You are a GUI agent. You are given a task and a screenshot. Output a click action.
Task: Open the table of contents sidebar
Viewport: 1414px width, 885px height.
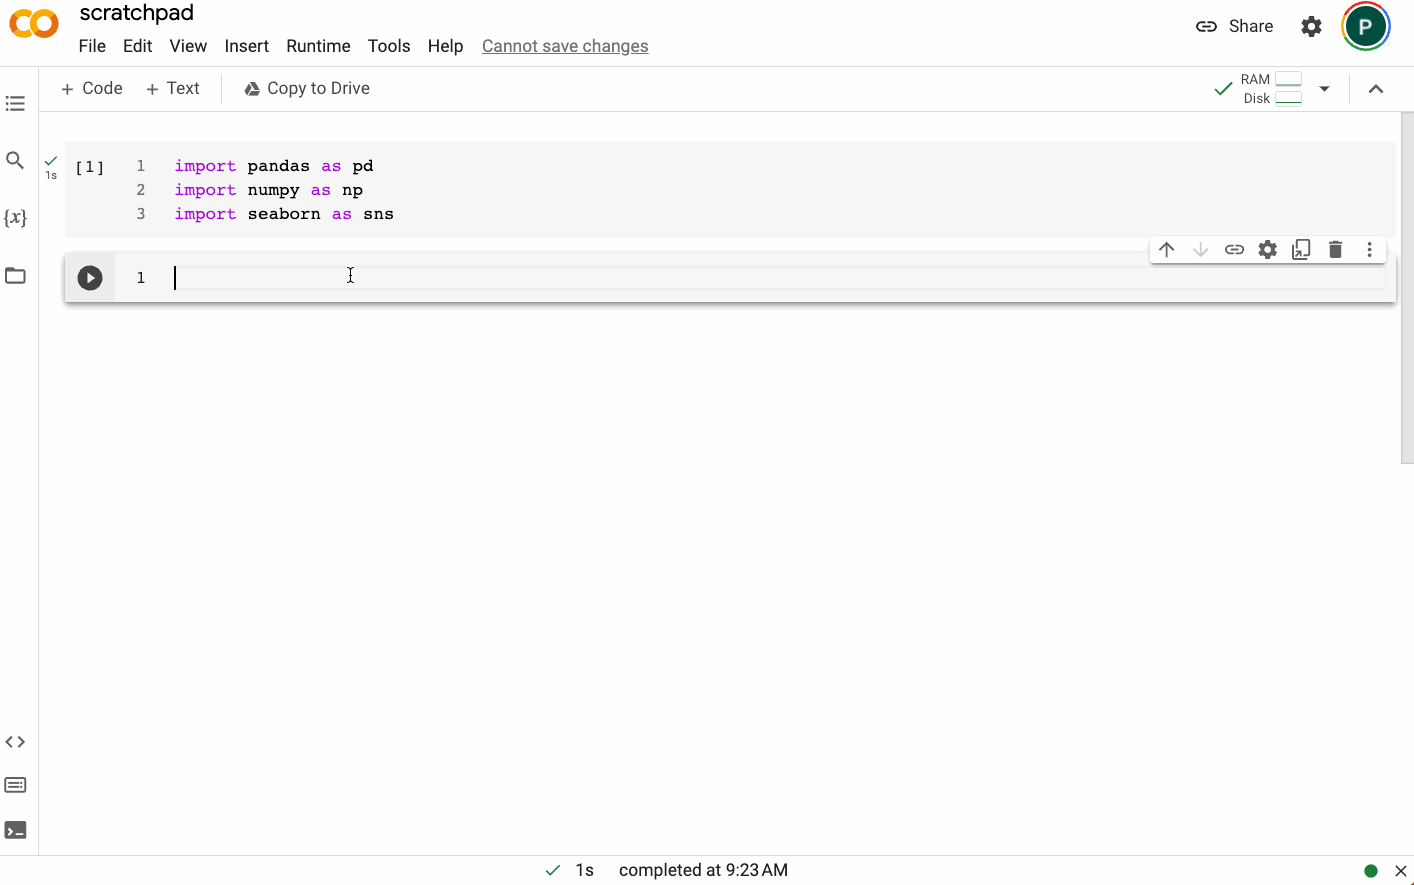click(15, 103)
